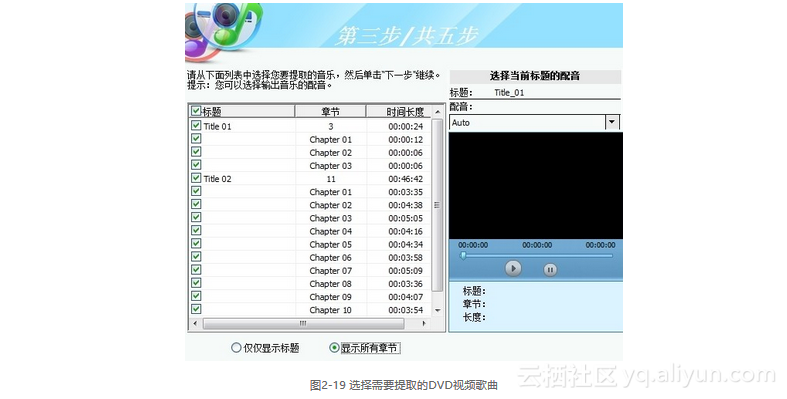Uncheck the checkbox for the Chapter 09 row

(x=196, y=296)
